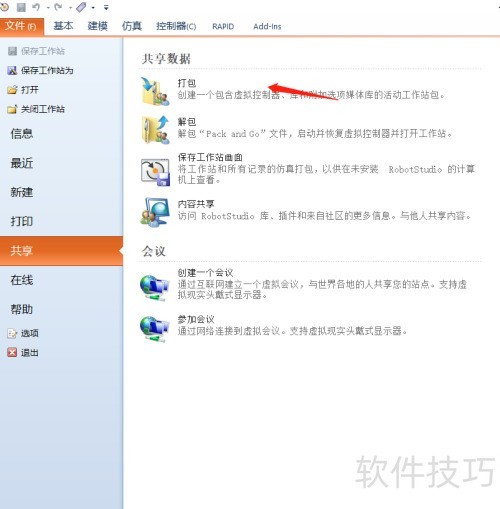500x509 pixels.
Task: Click the Unpack (解包) folder icon
Action: click(155, 130)
